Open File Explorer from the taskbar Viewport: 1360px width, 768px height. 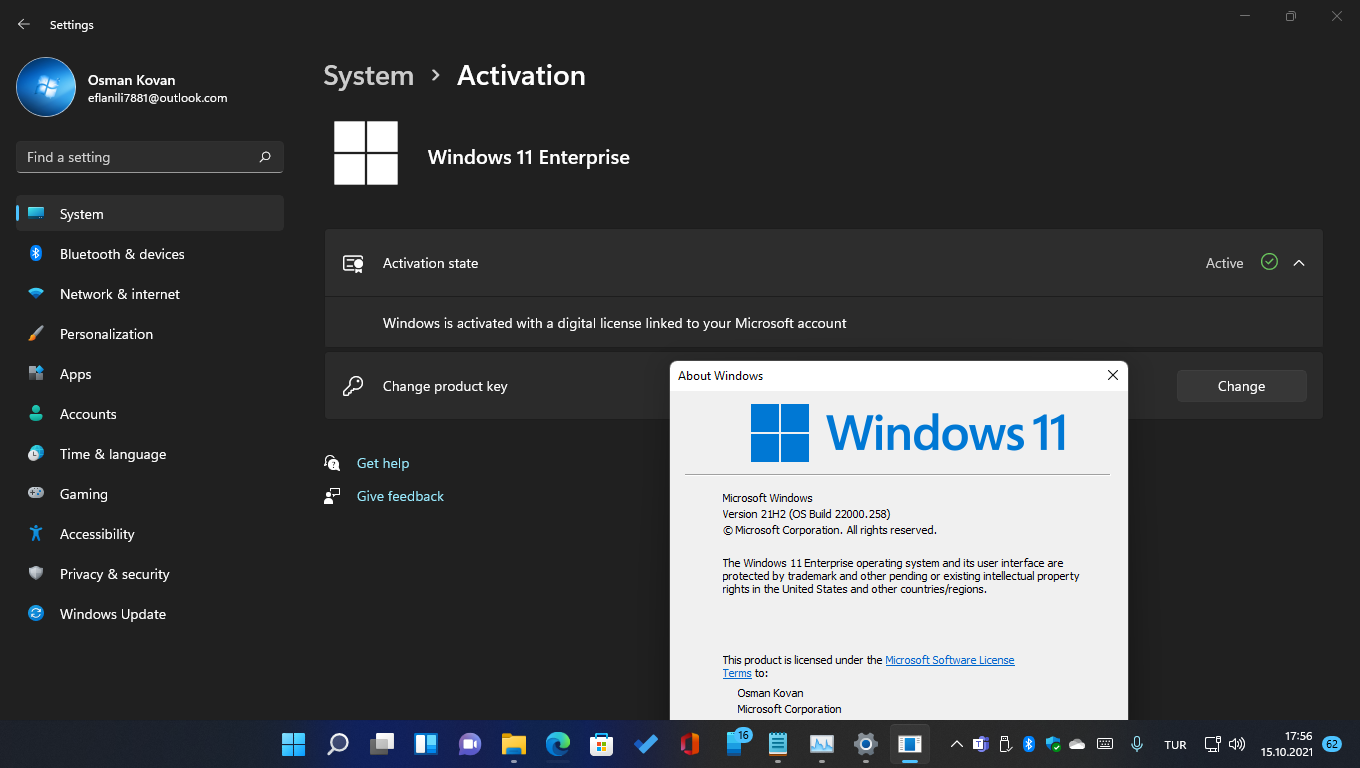click(514, 744)
